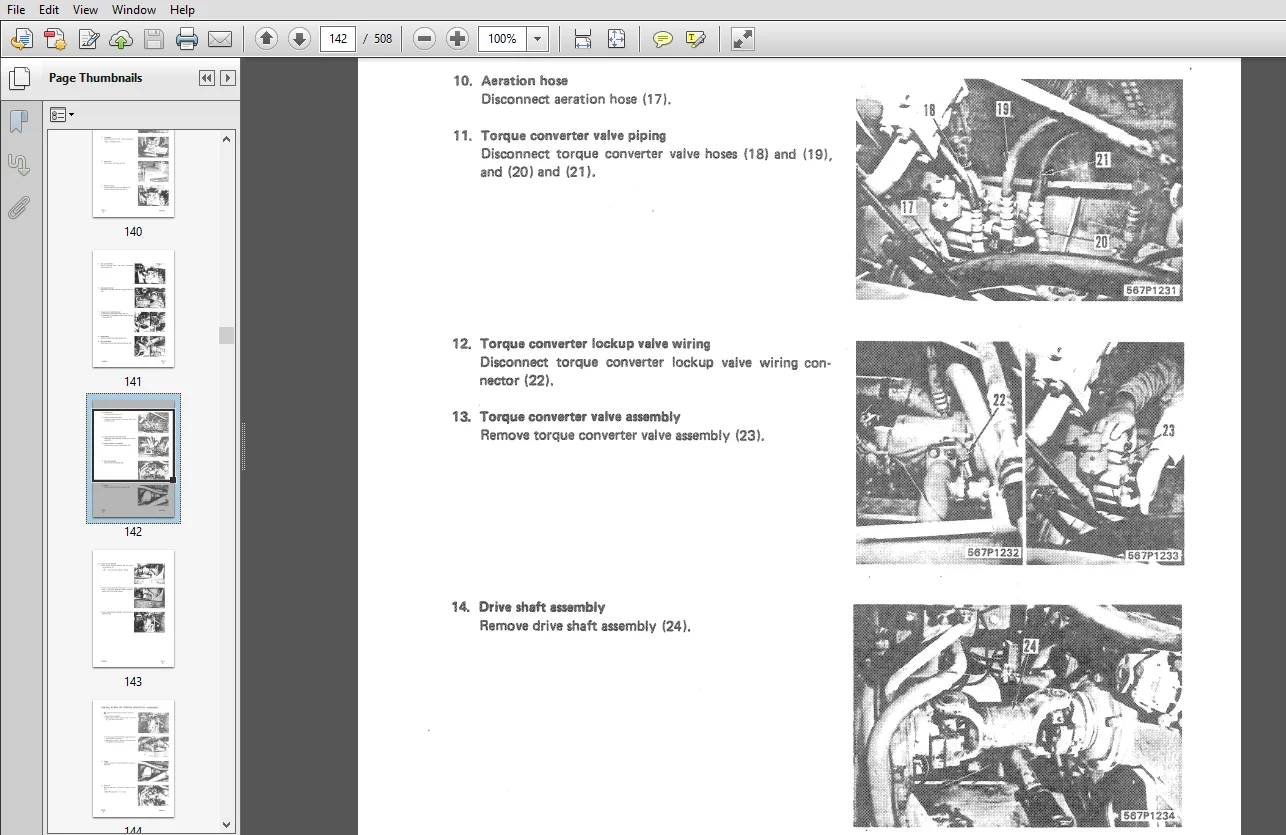This screenshot has height=835, width=1286.
Task: Click the Highlight text tool icon
Action: (695, 39)
